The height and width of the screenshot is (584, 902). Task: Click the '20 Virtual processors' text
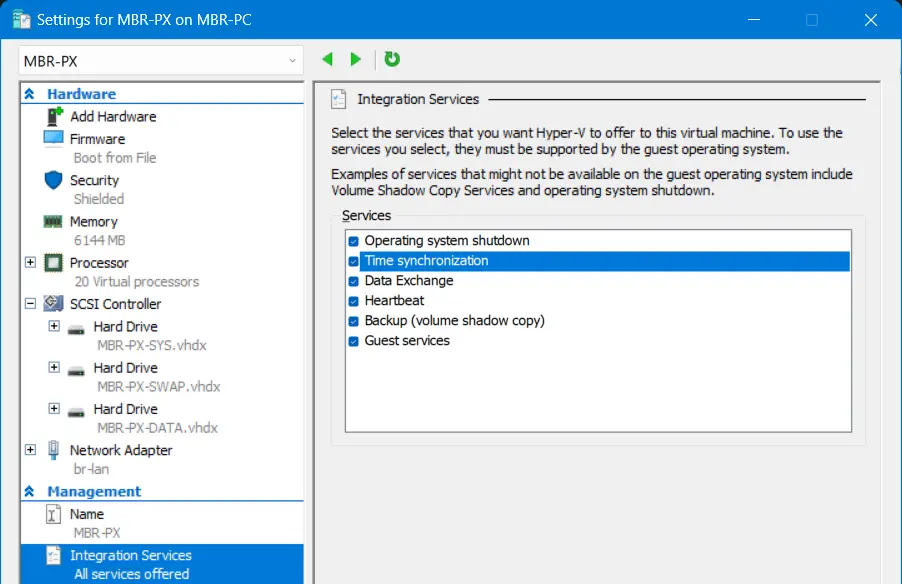click(137, 281)
